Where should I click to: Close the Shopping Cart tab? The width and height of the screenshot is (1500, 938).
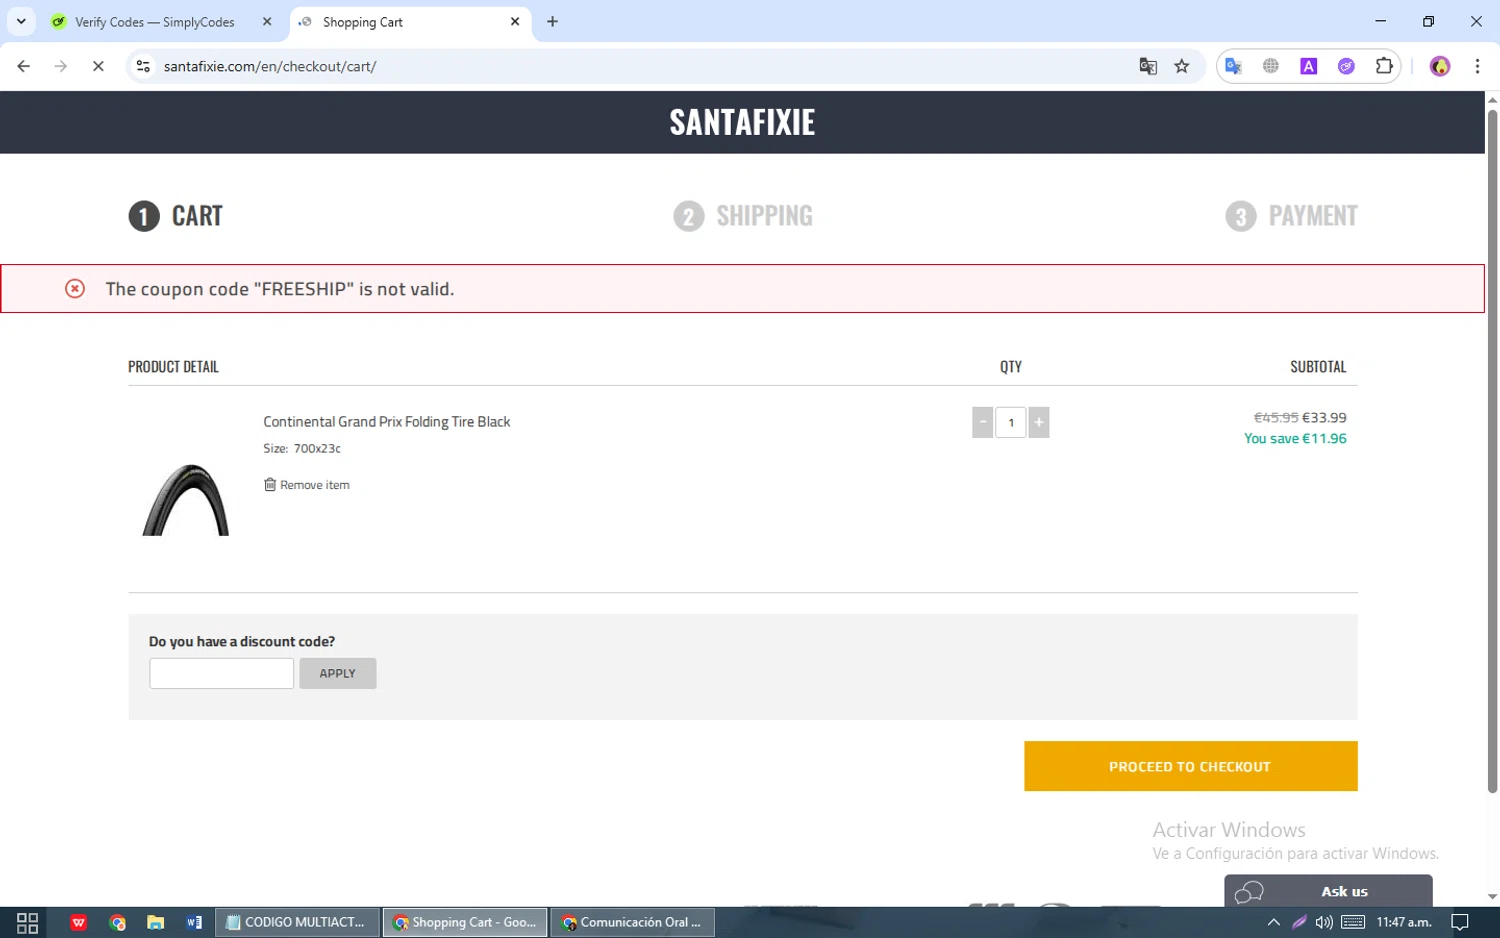pos(515,21)
